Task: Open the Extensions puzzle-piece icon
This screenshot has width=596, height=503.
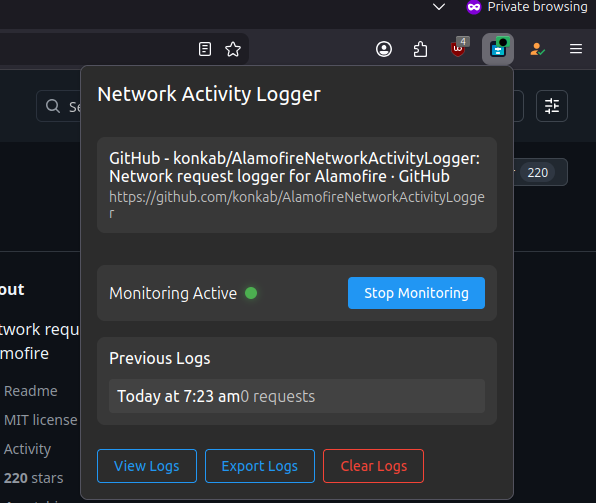Action: (x=420, y=49)
